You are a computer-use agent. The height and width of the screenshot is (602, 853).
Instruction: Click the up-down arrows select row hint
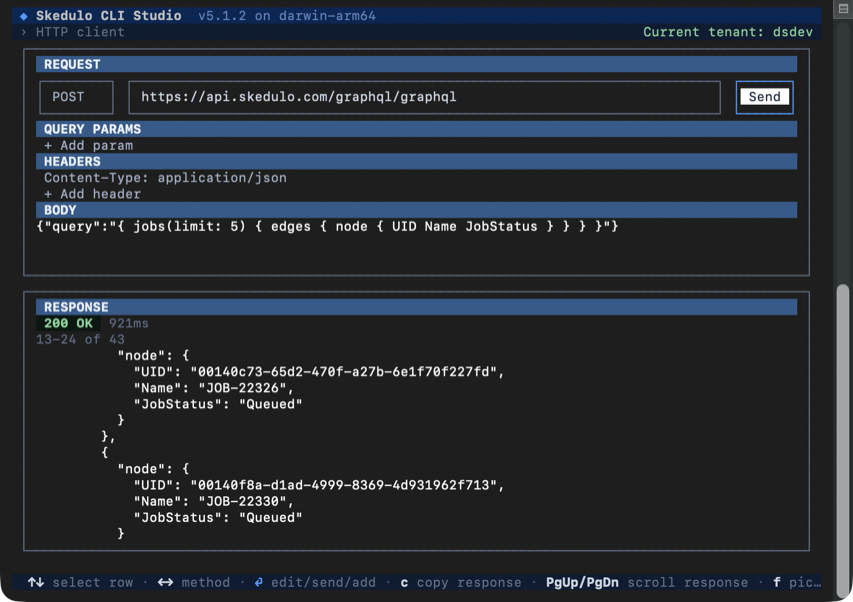click(81, 582)
